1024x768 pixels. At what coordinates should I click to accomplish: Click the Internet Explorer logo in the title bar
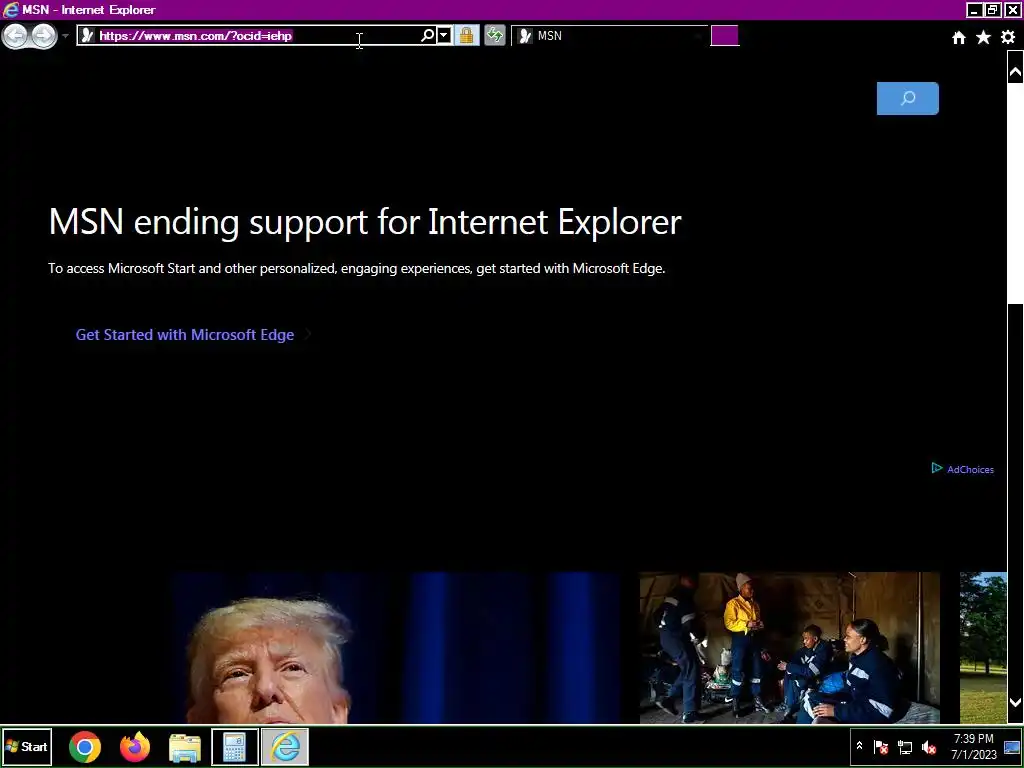point(10,9)
